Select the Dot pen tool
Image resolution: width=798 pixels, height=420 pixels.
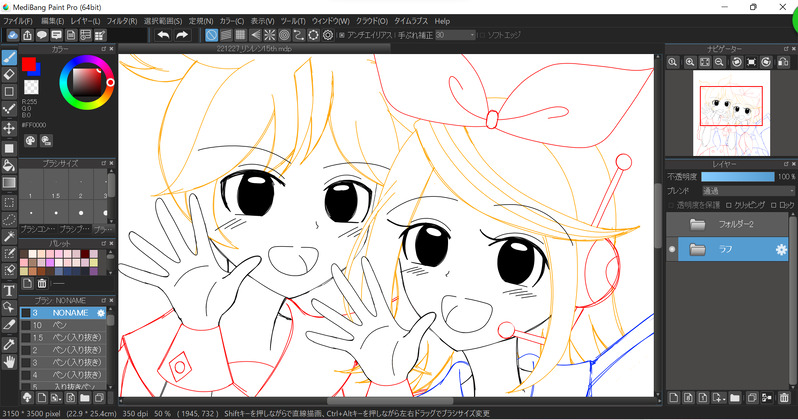pyautogui.click(x=9, y=109)
